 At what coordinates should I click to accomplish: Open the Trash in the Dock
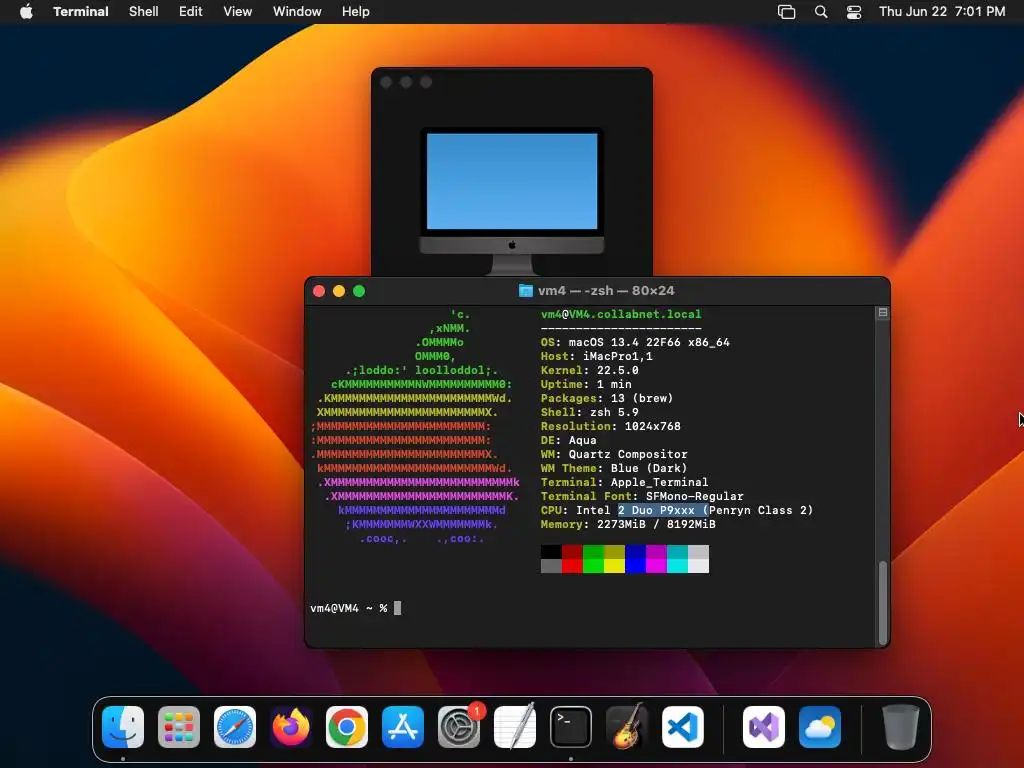[x=901, y=727]
